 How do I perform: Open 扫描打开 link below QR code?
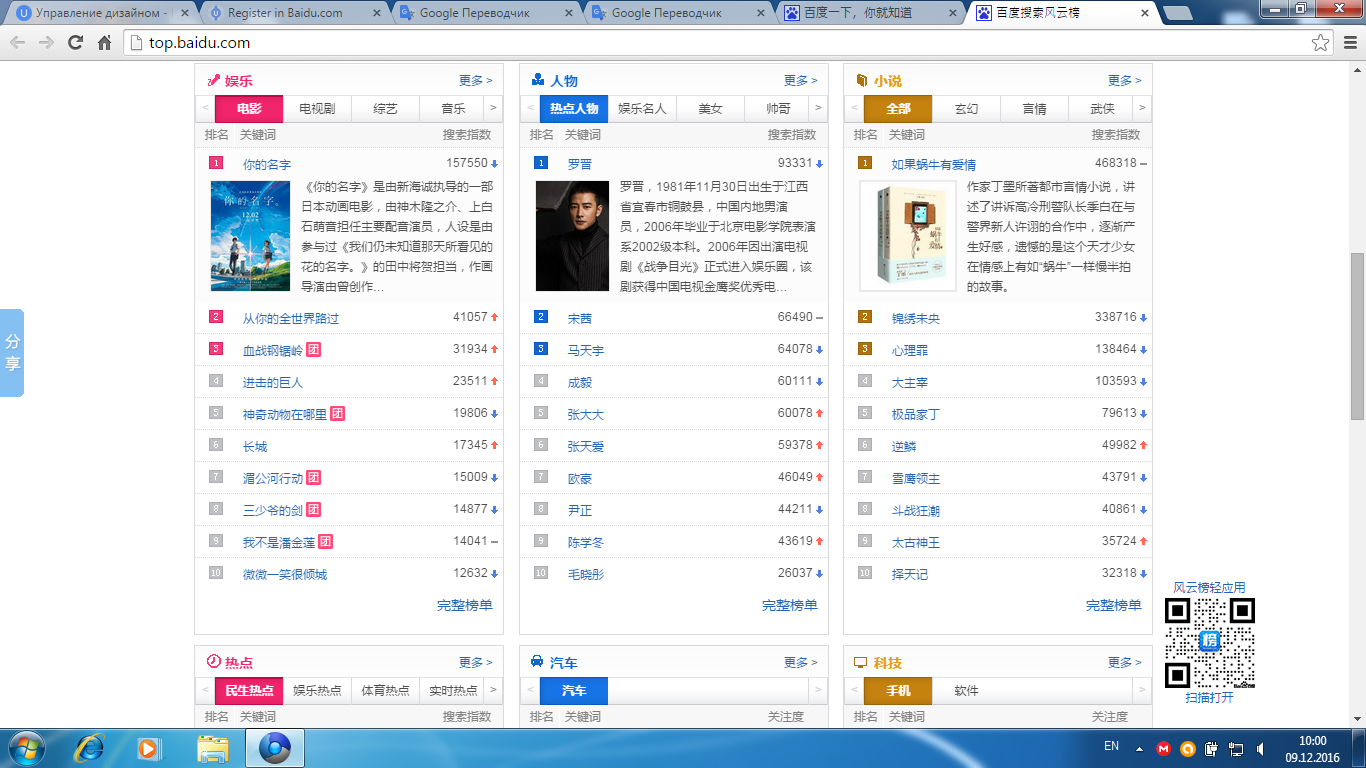pyautogui.click(x=1210, y=697)
